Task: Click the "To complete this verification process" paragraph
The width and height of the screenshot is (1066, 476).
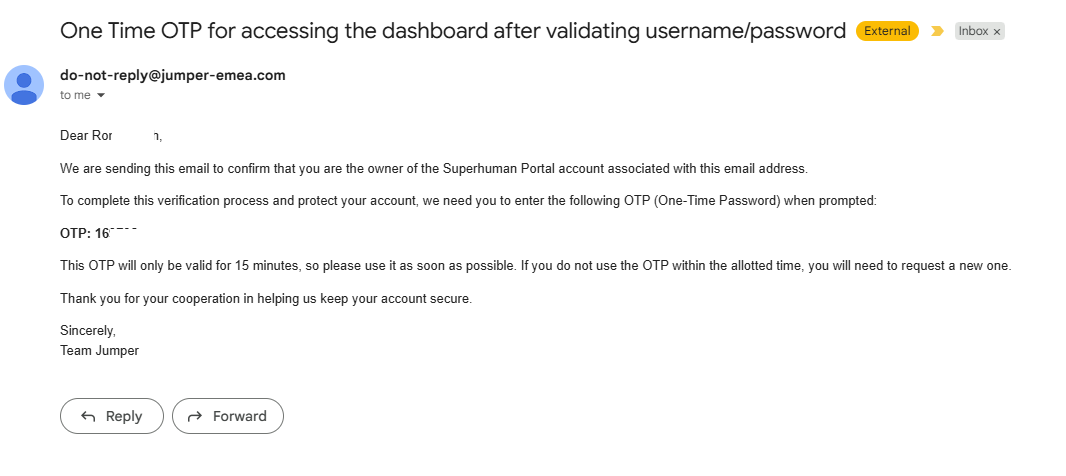Action: tap(468, 201)
